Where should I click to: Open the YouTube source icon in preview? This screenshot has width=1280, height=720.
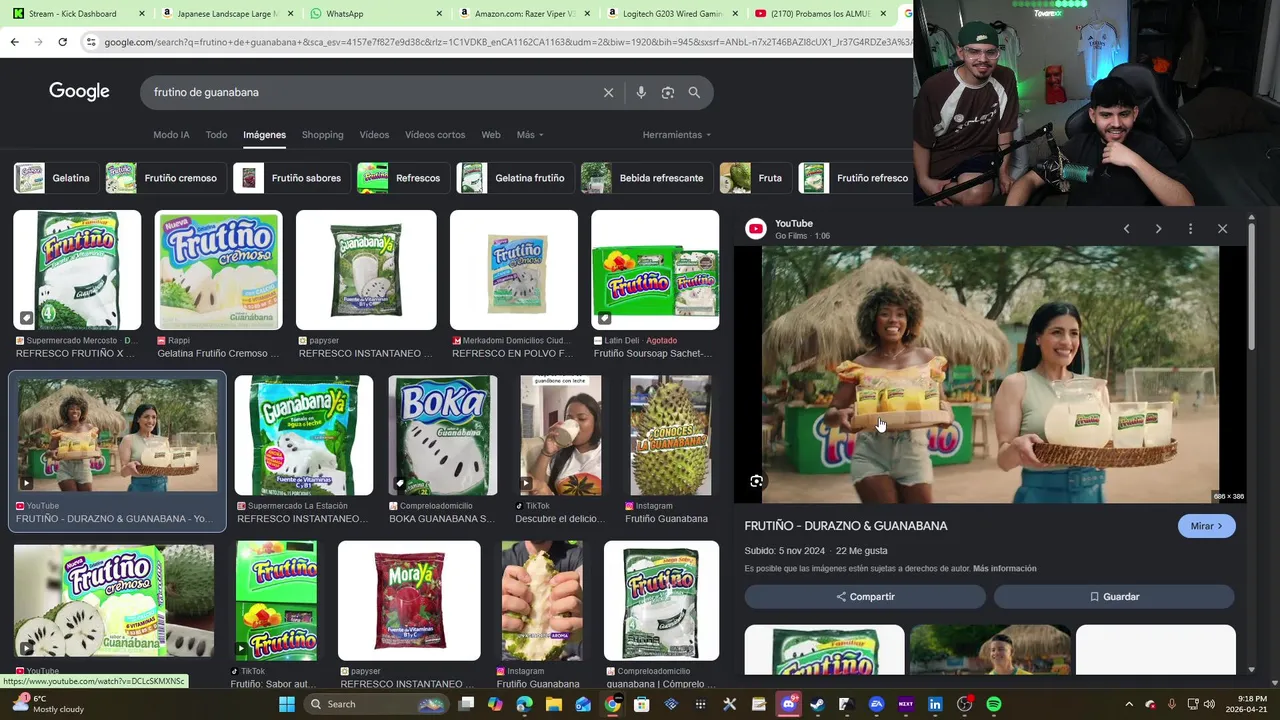click(756, 229)
